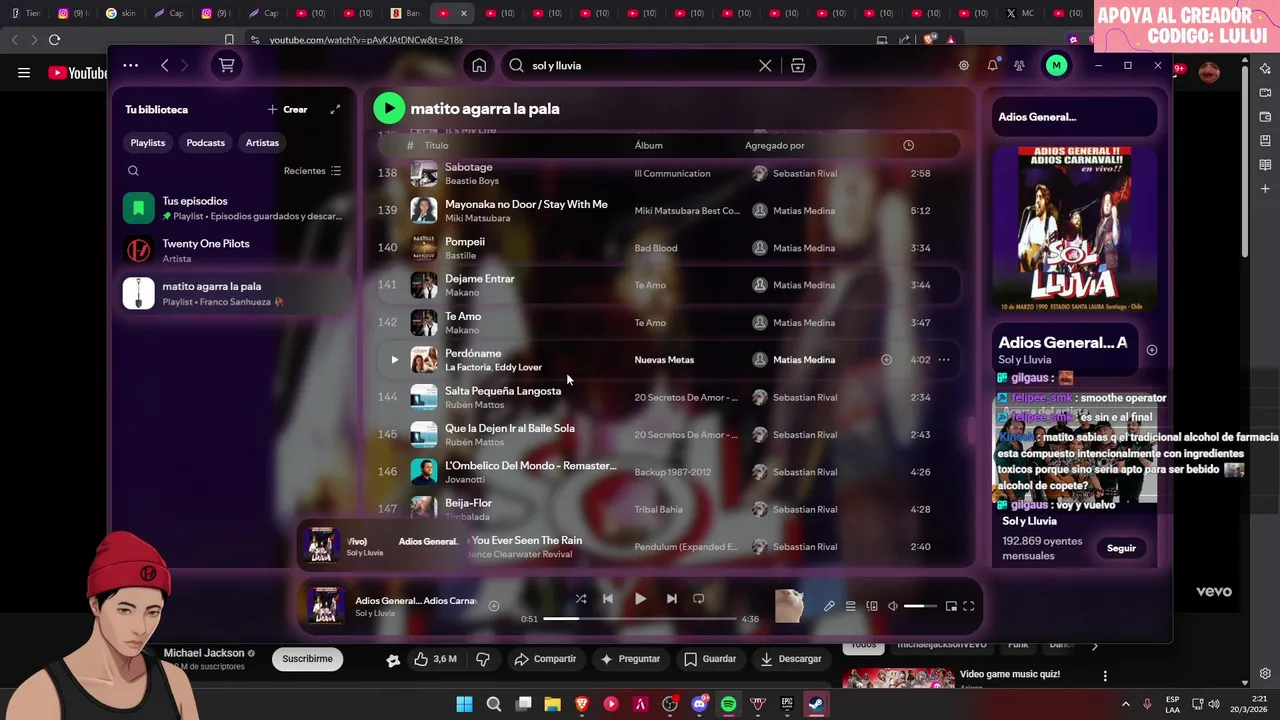Adjust the Spotify volume slider

(921, 606)
